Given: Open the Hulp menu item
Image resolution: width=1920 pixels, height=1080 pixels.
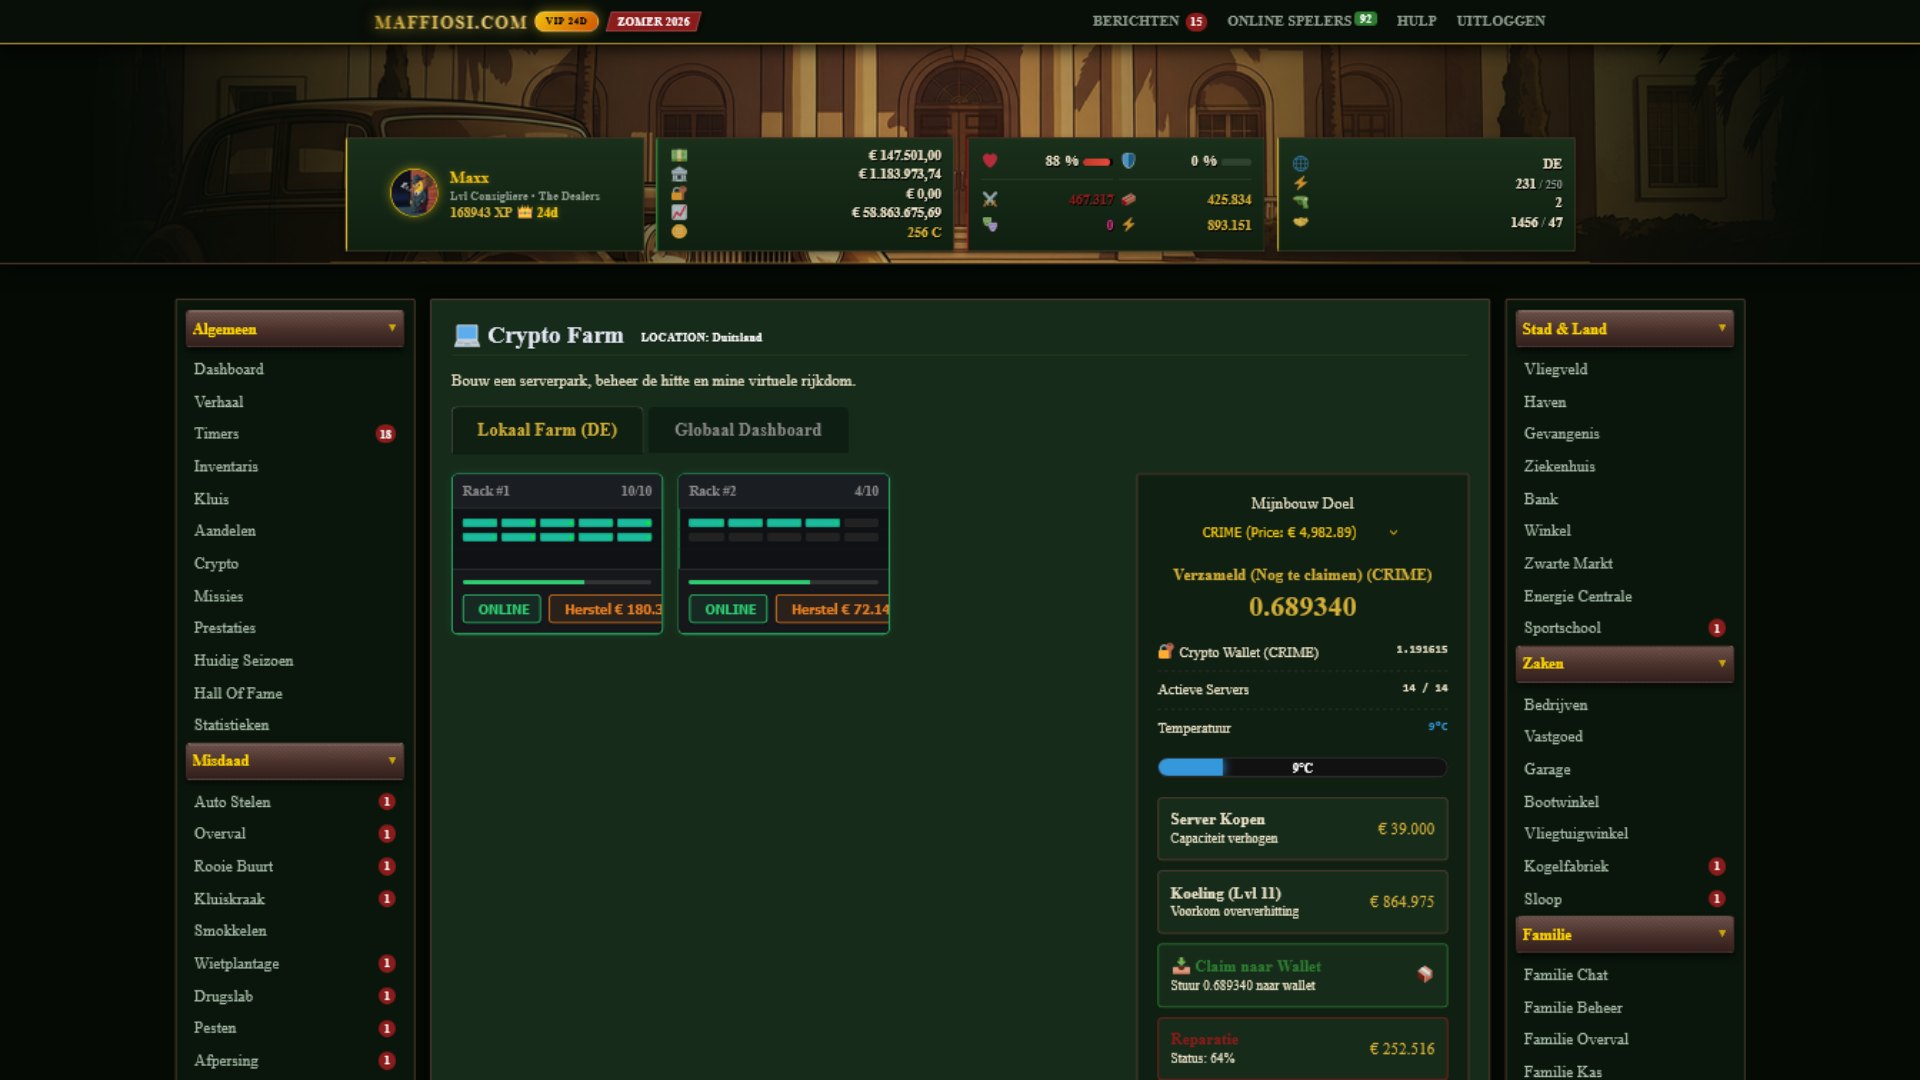Looking at the screenshot, I should point(1416,20).
